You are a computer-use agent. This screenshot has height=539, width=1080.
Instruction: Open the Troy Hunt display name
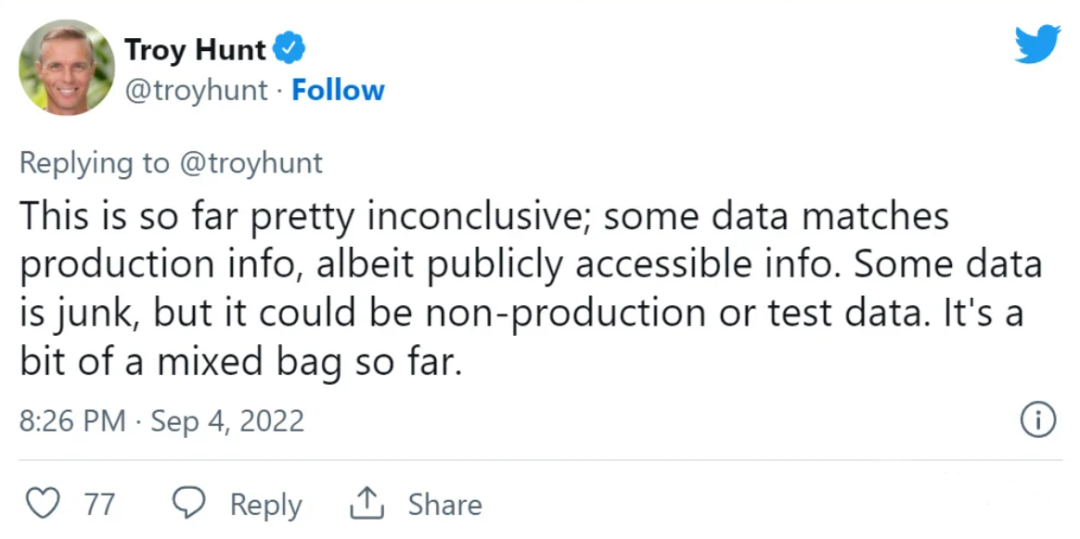tap(195, 50)
